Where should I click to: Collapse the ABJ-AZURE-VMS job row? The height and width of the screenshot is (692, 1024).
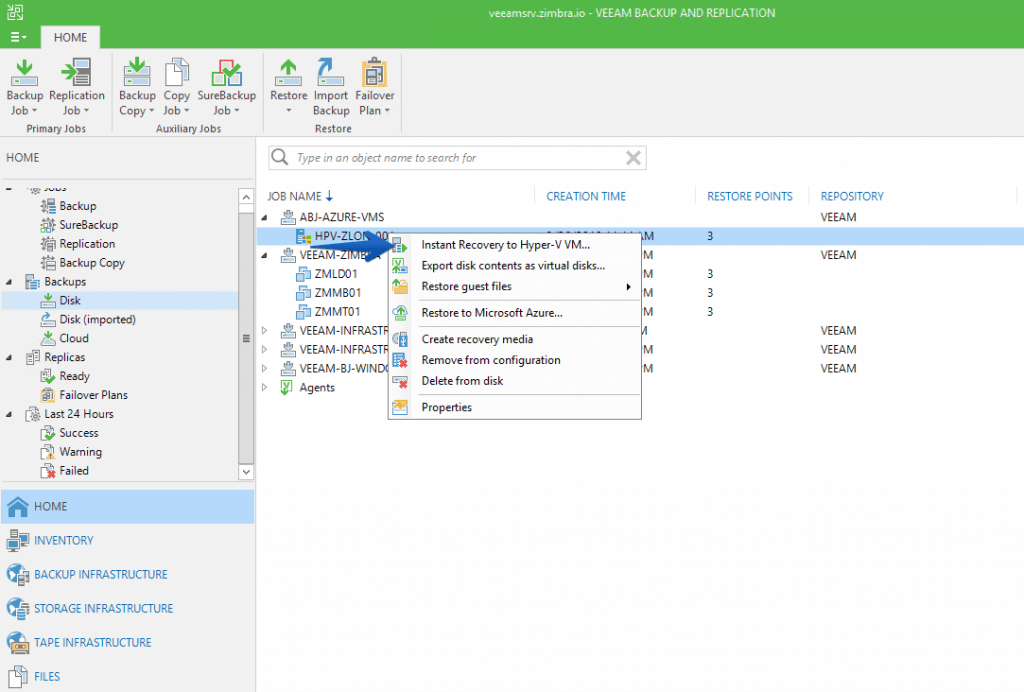pyautogui.click(x=264, y=217)
